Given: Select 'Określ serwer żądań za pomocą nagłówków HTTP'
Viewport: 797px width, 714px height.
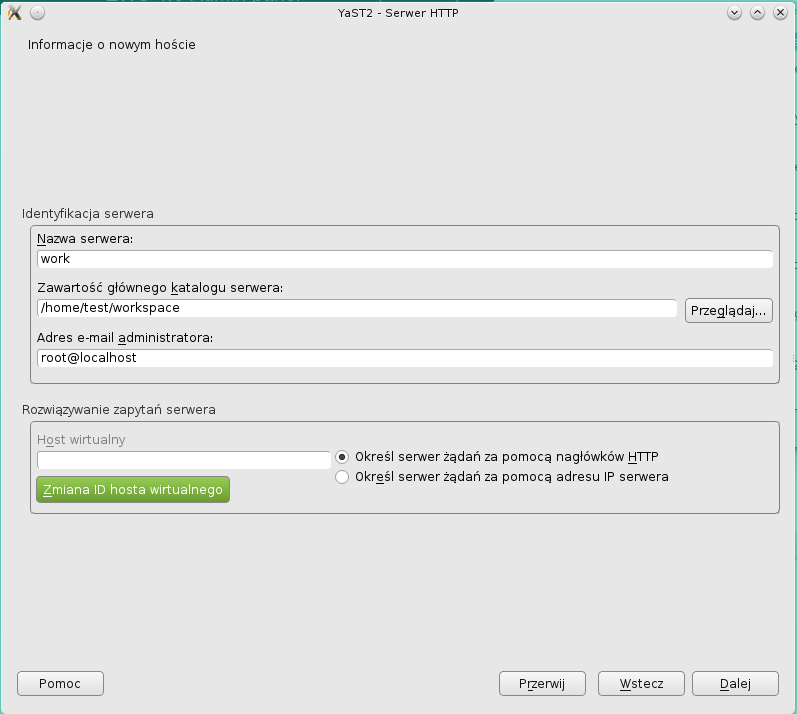Looking at the screenshot, I should (343, 457).
